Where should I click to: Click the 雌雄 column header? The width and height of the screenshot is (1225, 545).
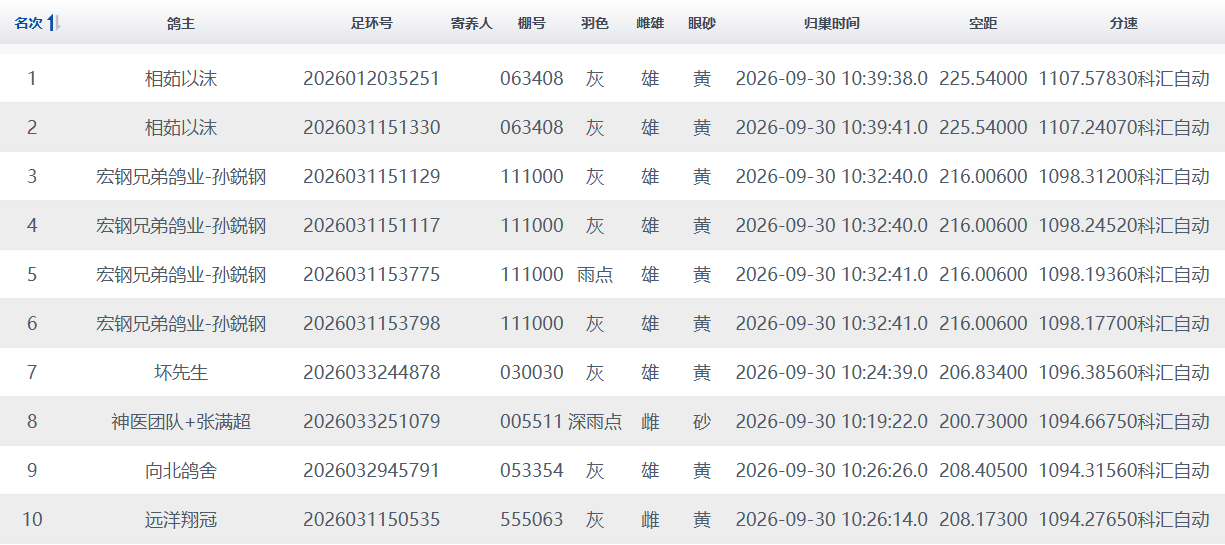tap(650, 23)
